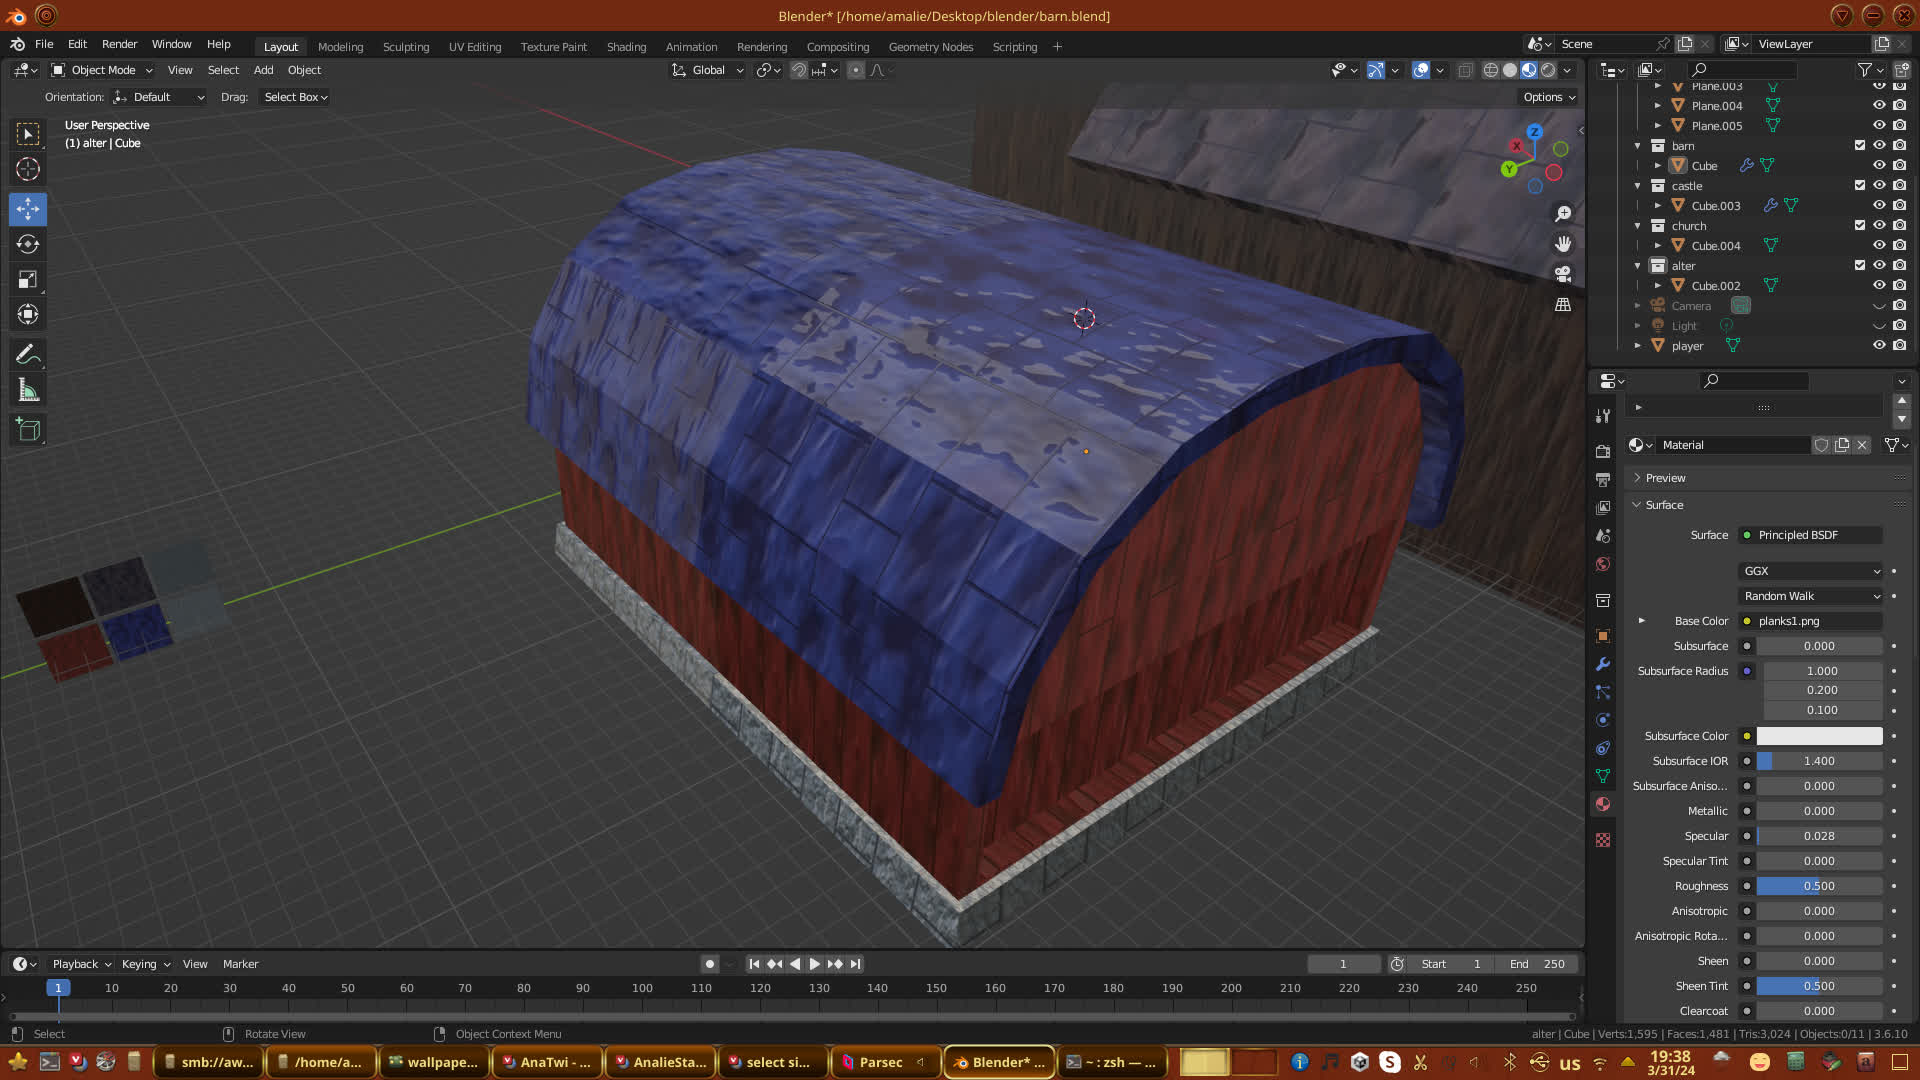Open the Object Mode dropdown

pyautogui.click(x=103, y=70)
